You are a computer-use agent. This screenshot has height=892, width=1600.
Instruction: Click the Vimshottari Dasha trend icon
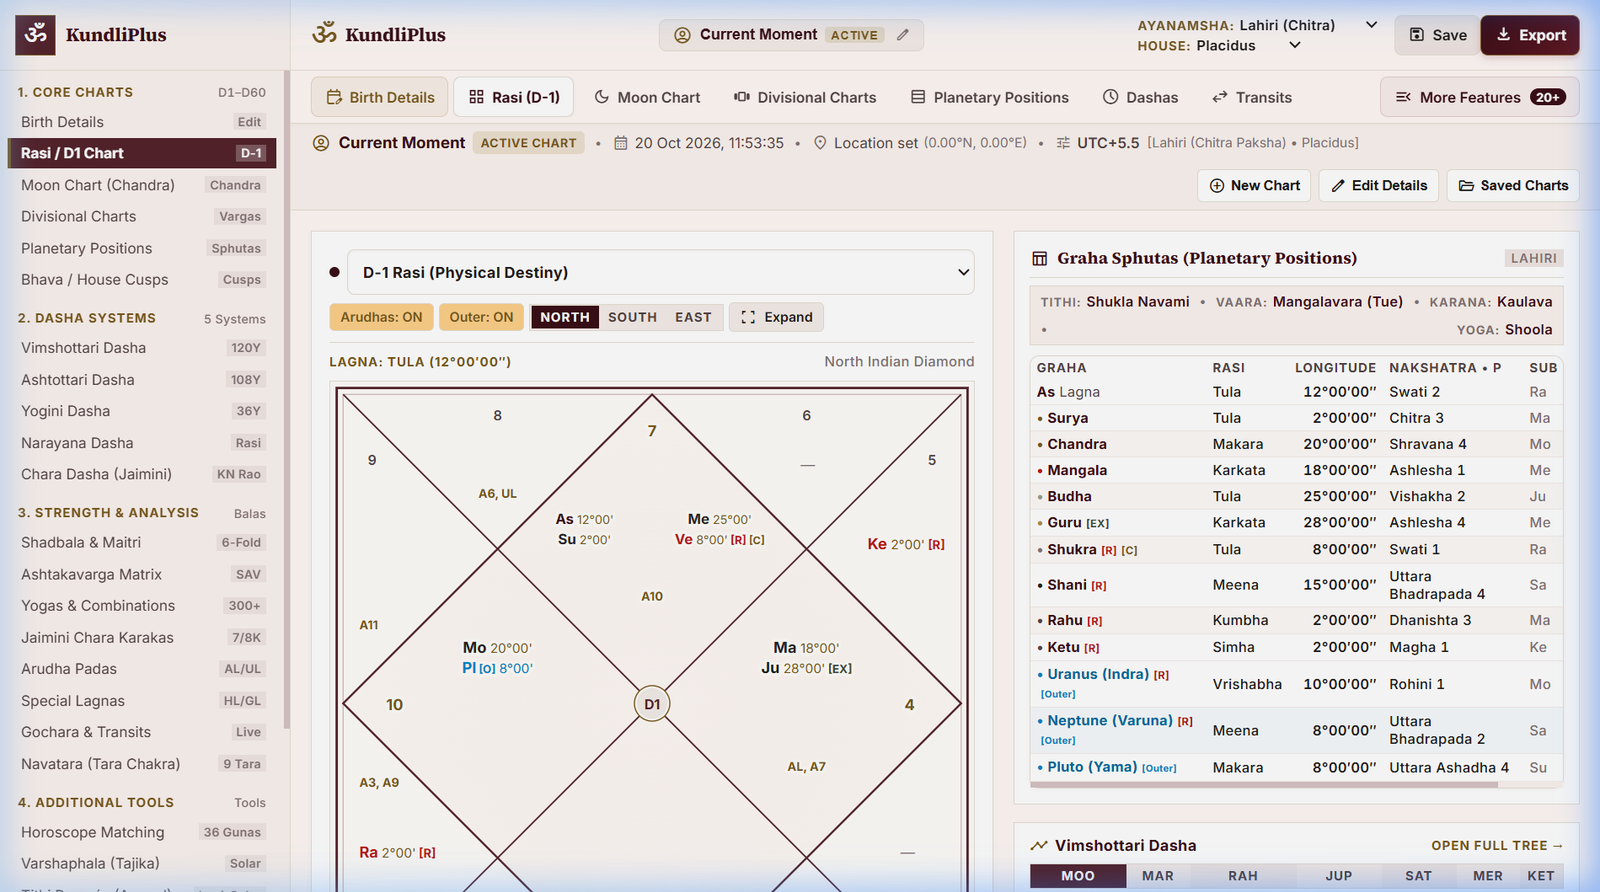point(1040,845)
